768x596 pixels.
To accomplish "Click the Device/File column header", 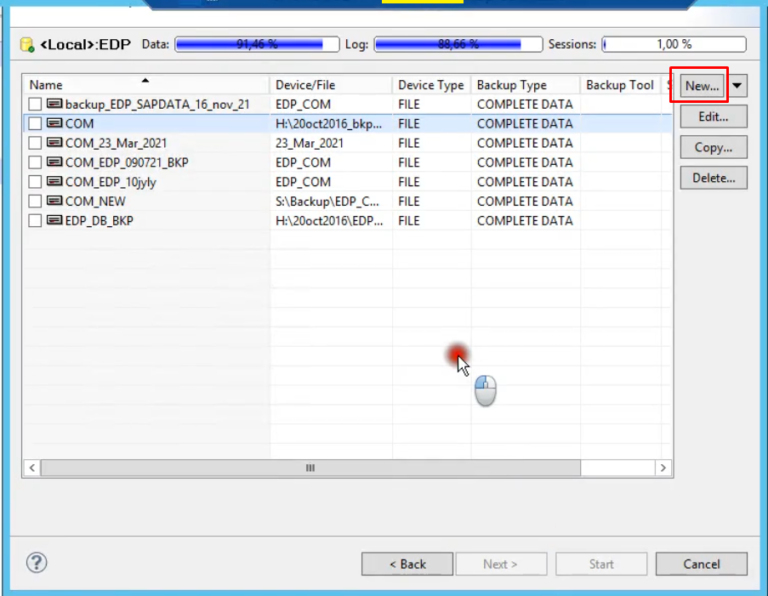I will click(x=331, y=85).
